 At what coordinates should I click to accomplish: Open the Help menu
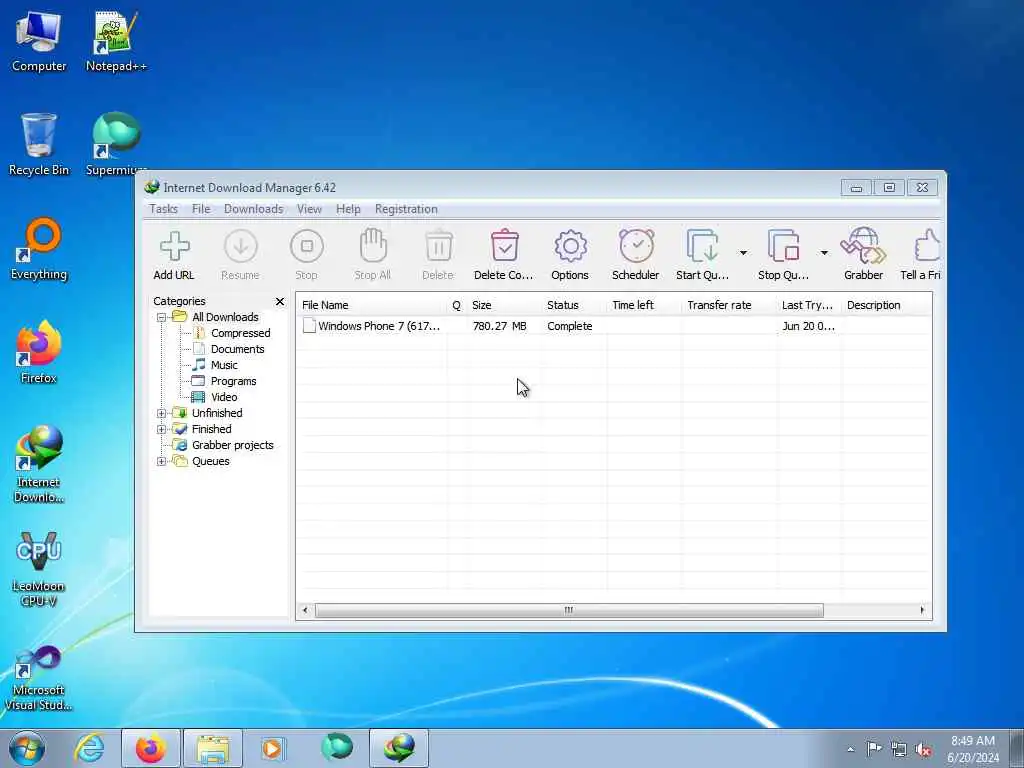pyautogui.click(x=348, y=209)
